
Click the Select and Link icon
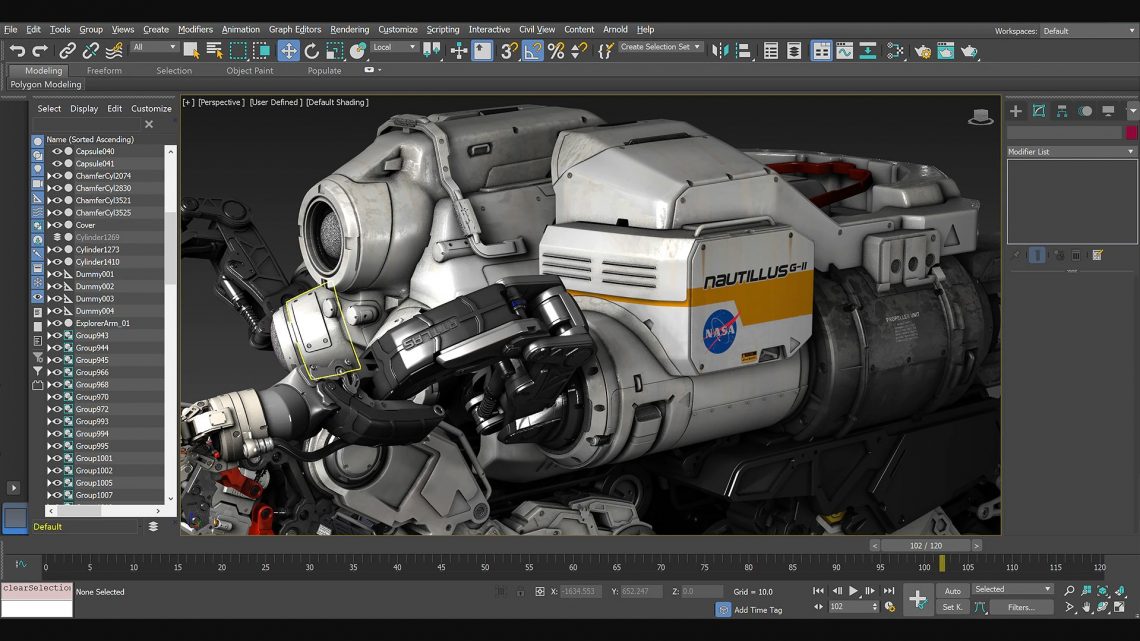pyautogui.click(x=67, y=51)
